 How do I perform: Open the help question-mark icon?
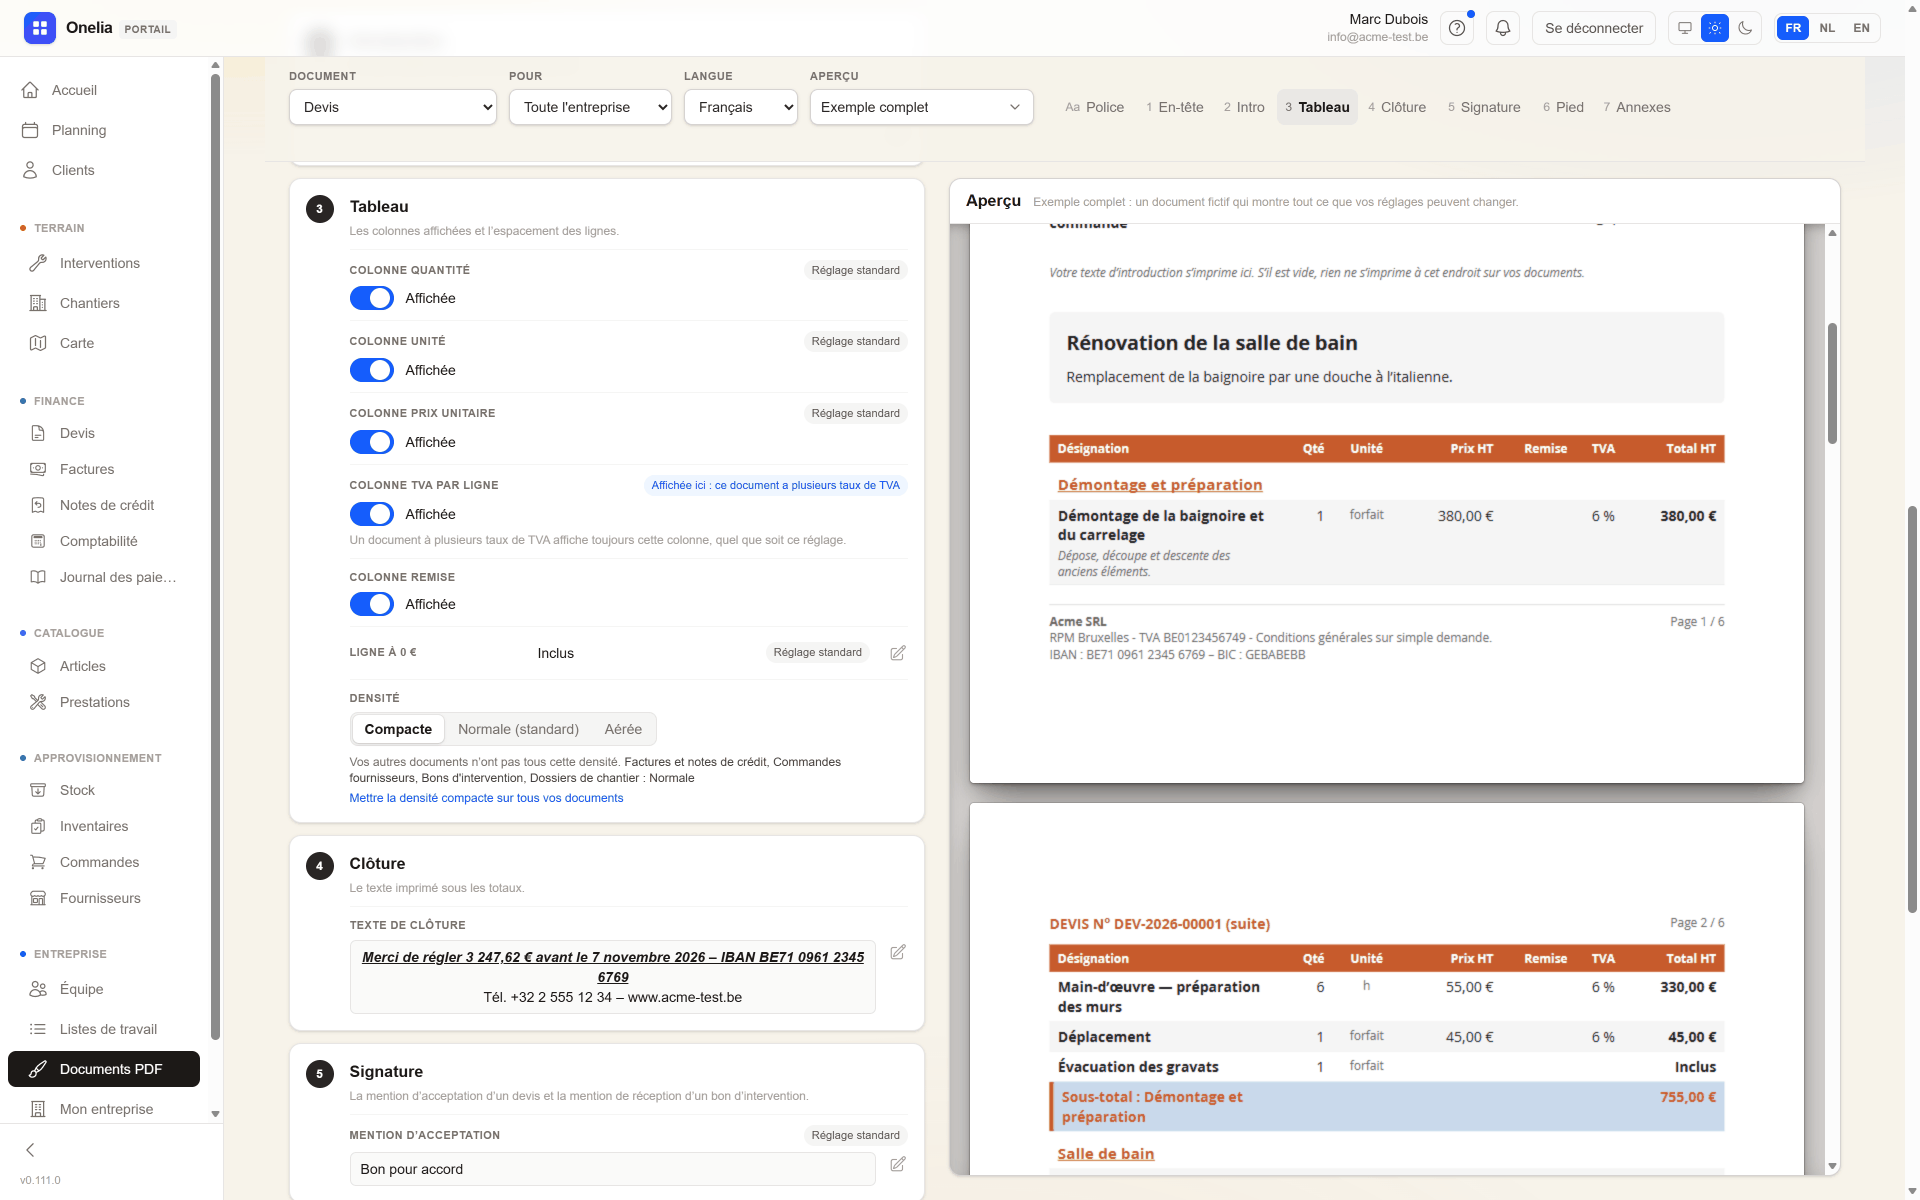click(1457, 28)
